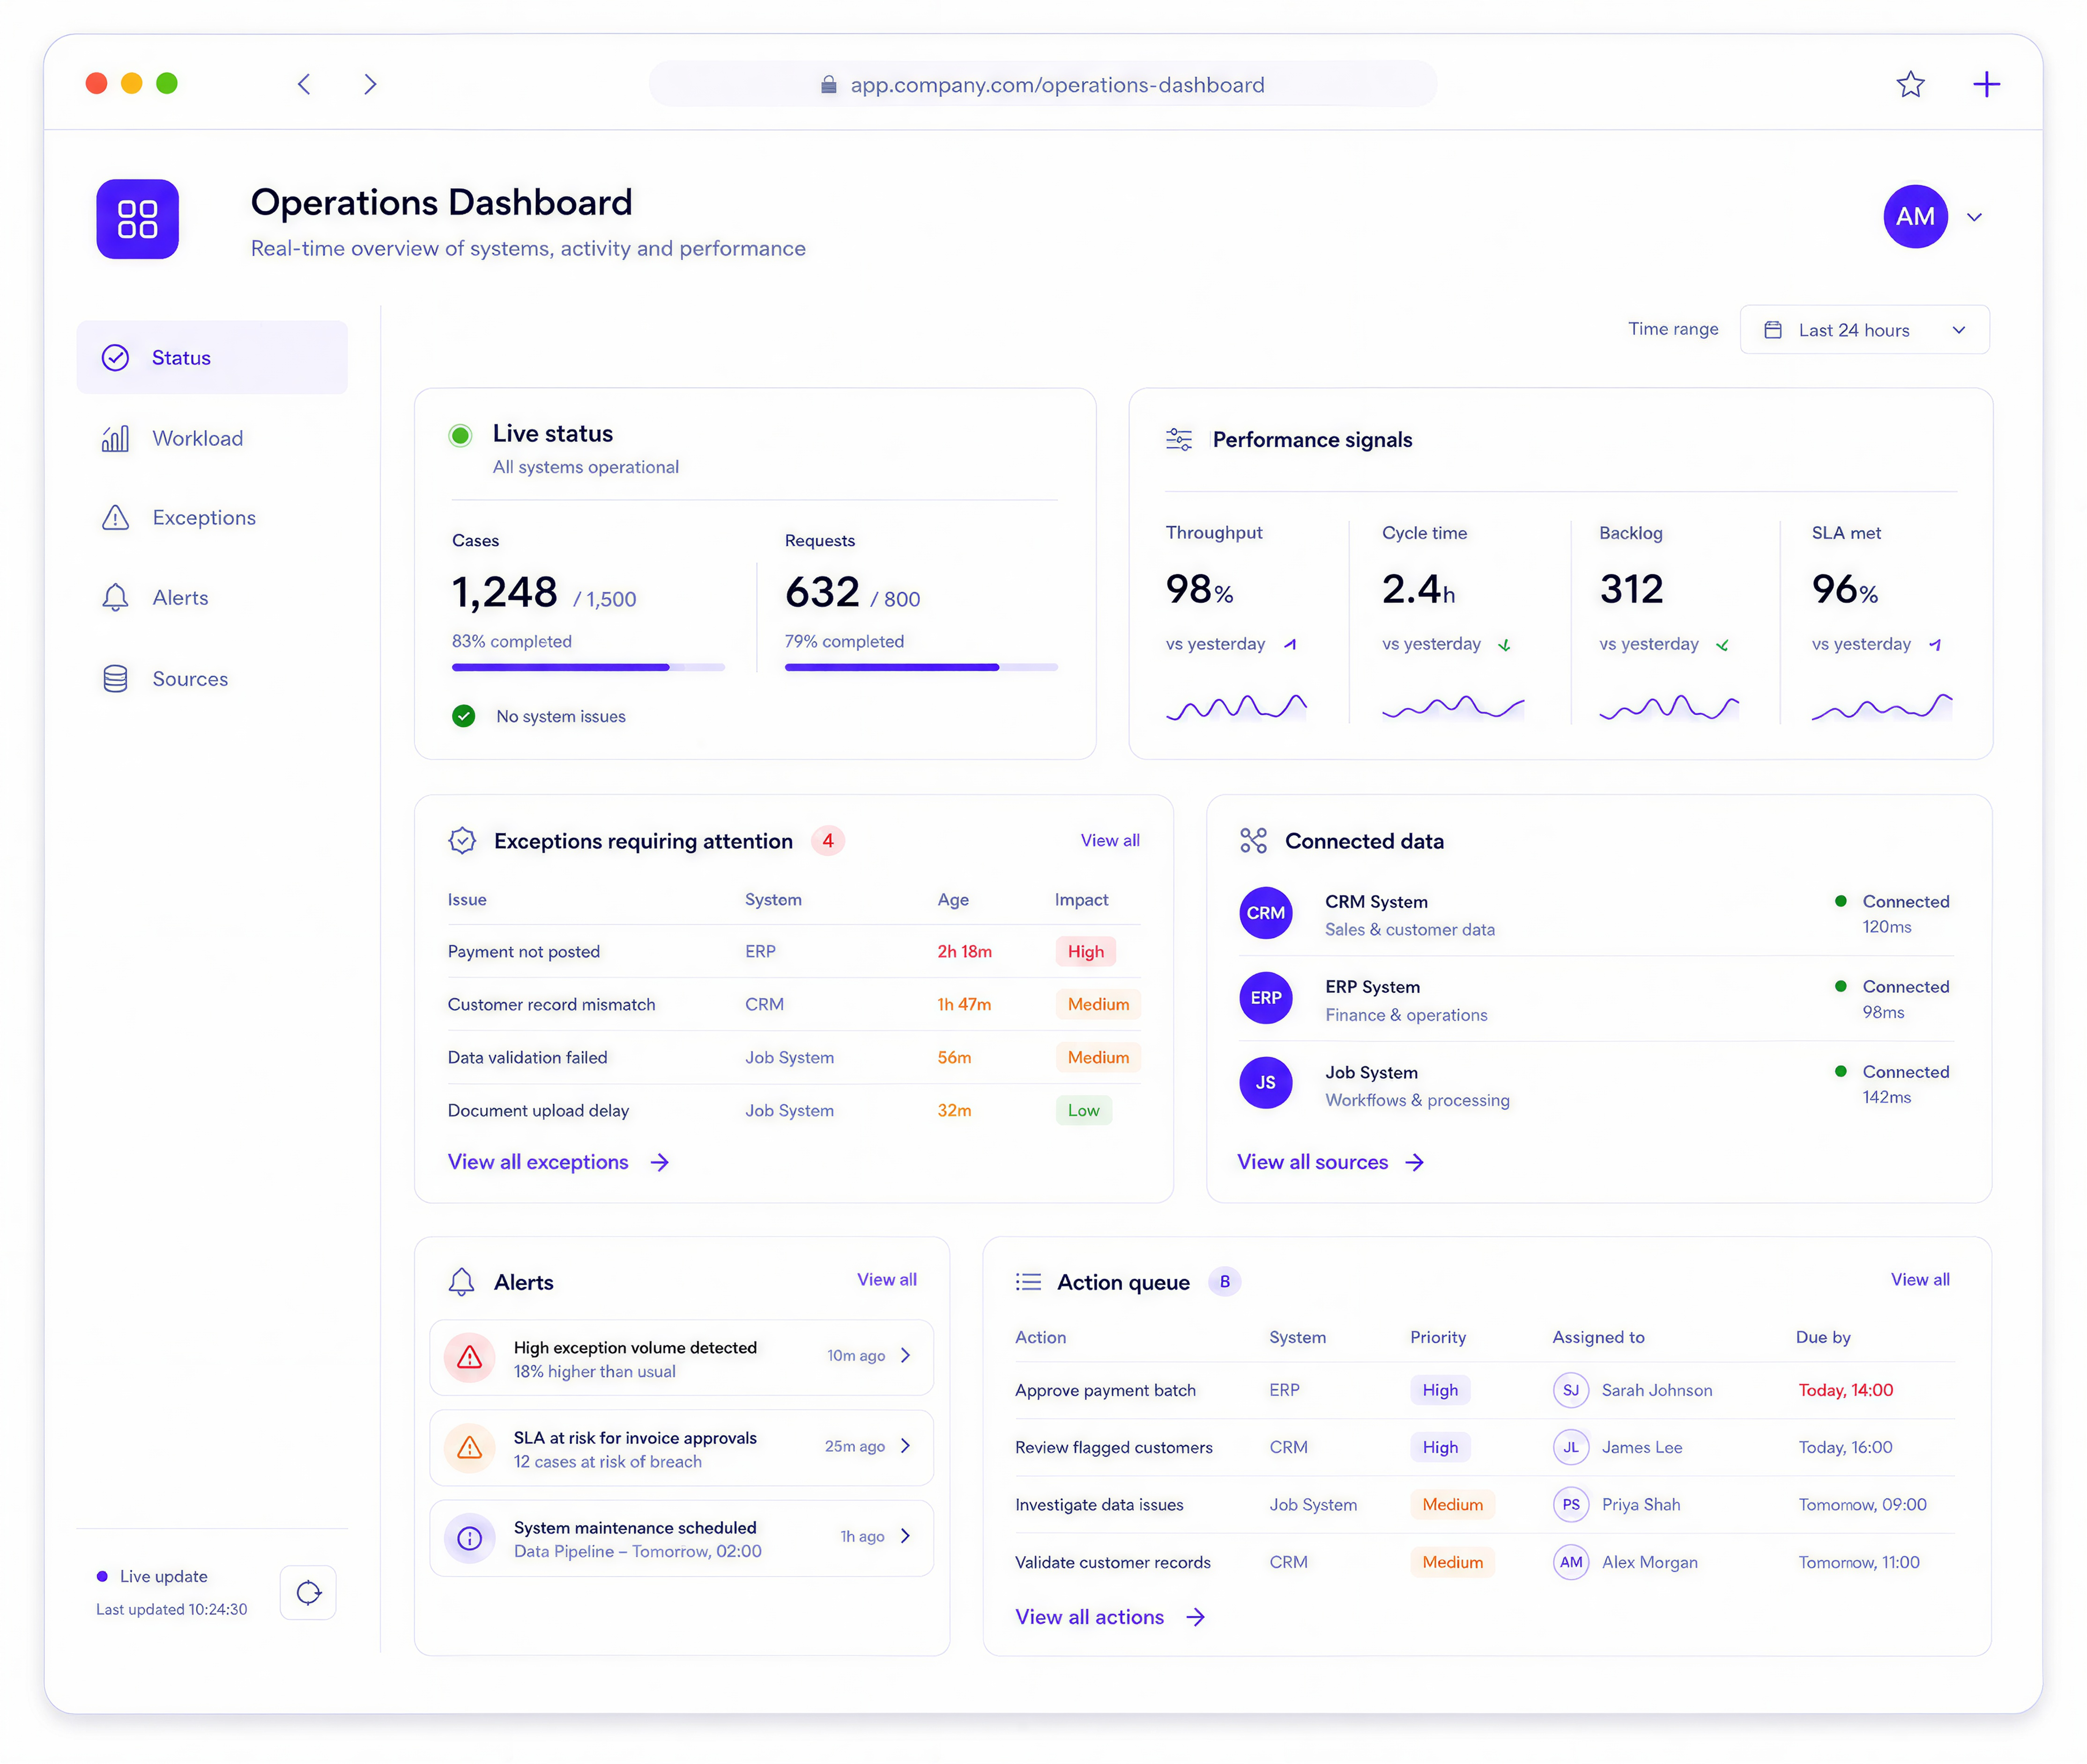Click the Medium priority tag for Validate customer records
This screenshot has width=2087, height=1764.
[x=1452, y=1563]
